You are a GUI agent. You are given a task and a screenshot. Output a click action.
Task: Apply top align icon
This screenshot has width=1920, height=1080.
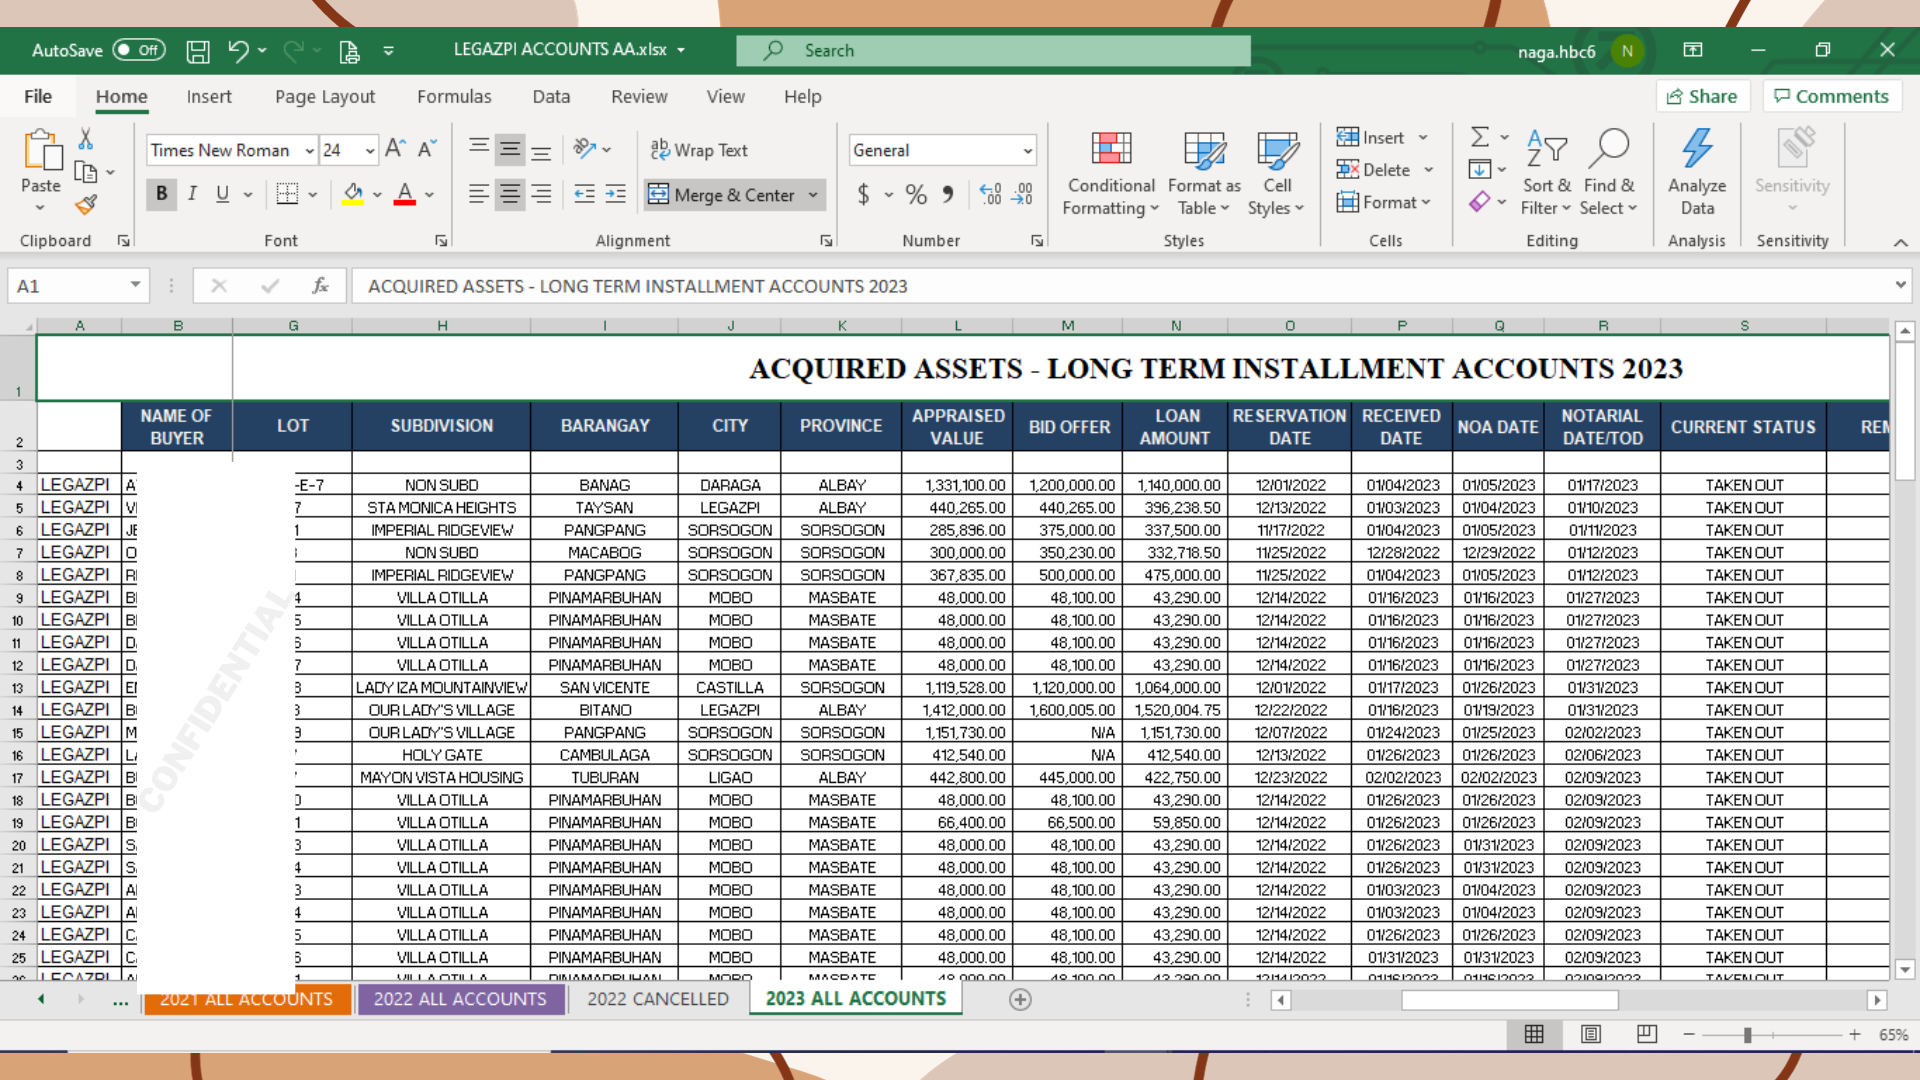coord(479,149)
